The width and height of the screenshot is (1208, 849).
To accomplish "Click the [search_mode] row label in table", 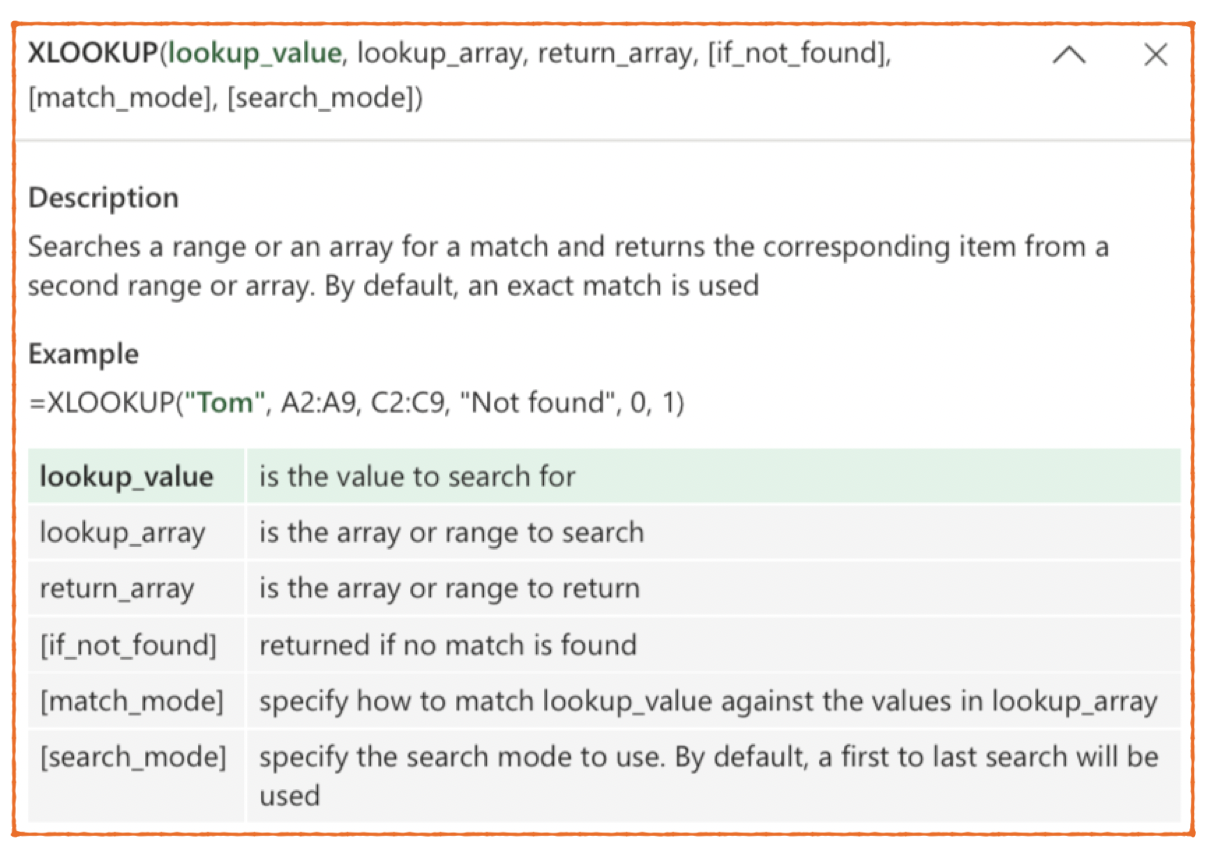I will pyautogui.click(x=133, y=757).
